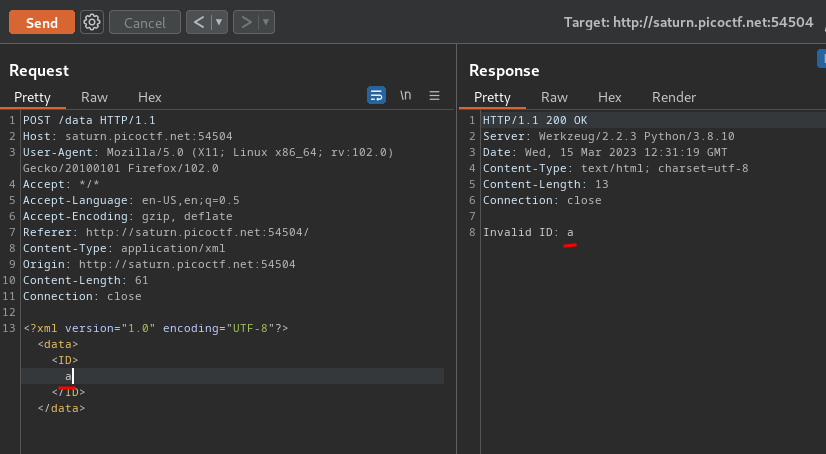Switch Request panel to Raw tab
826x454 pixels.
[x=94, y=97]
